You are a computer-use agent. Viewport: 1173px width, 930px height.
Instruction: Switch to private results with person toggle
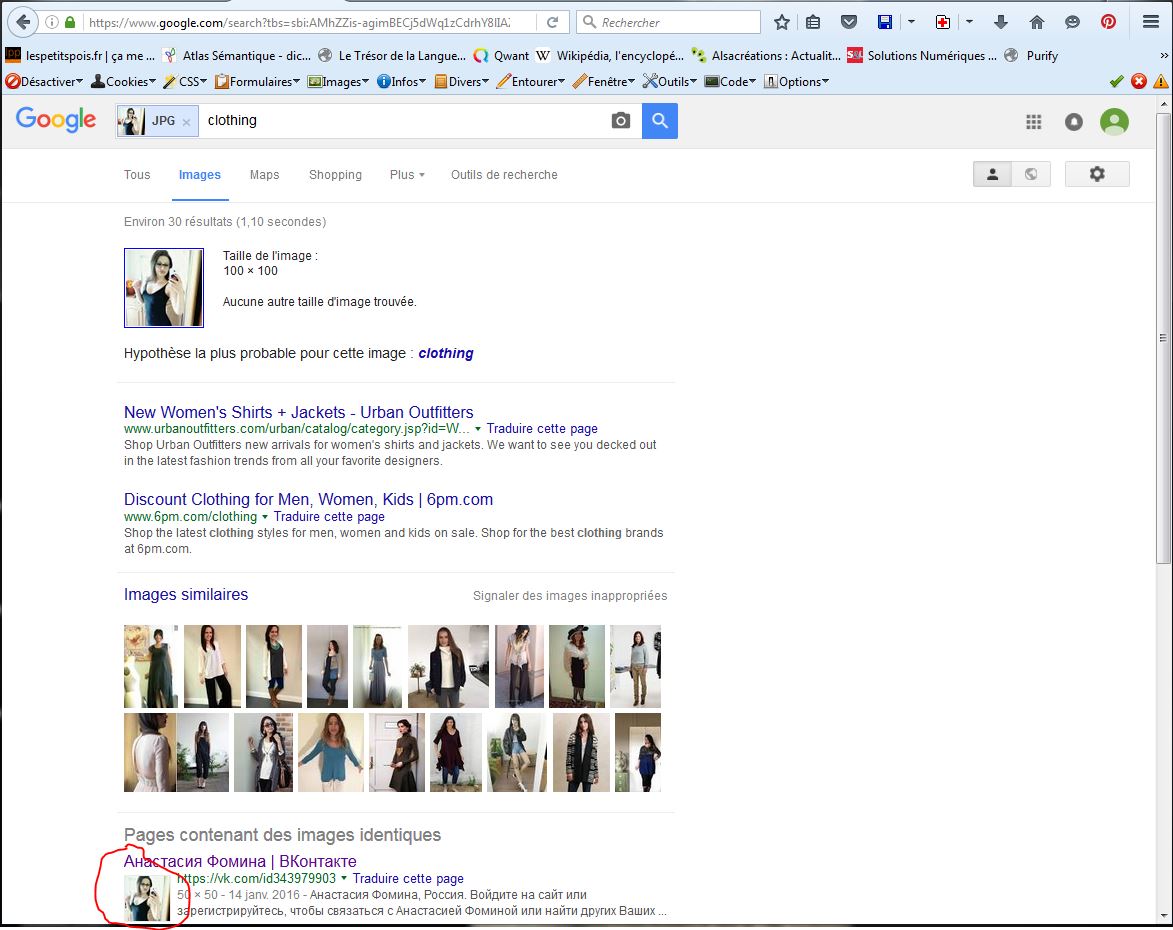pos(992,174)
